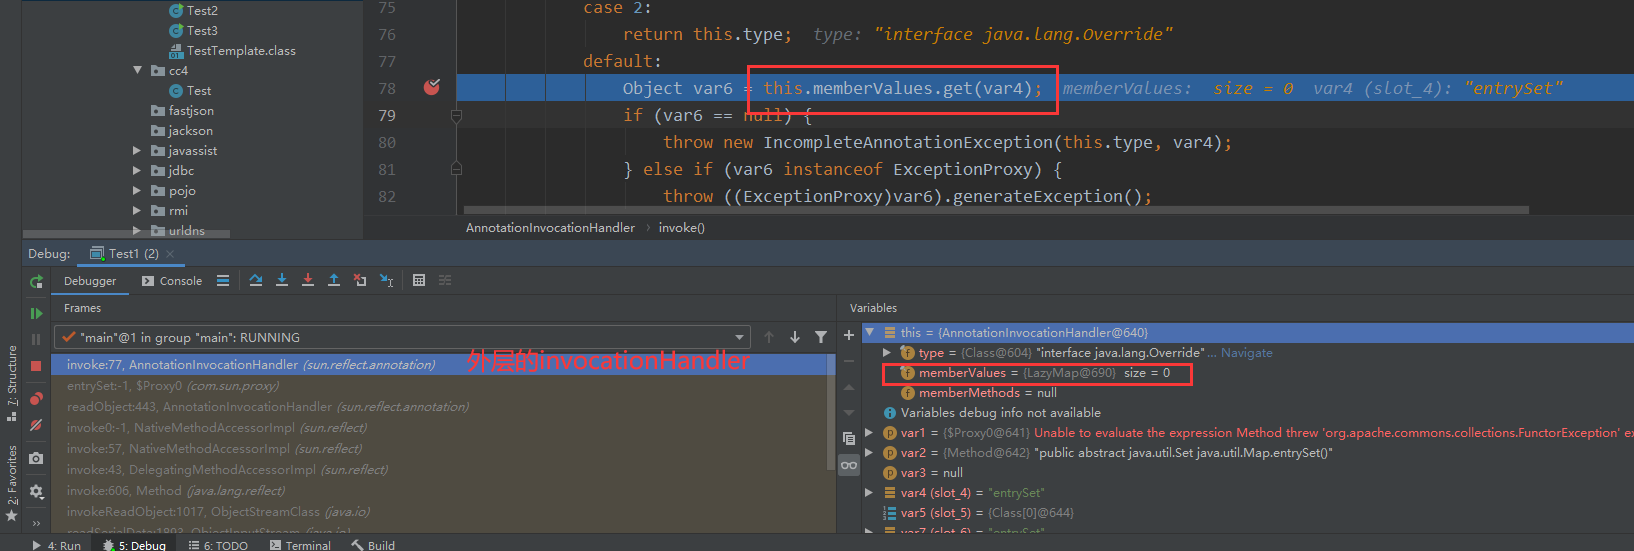Run to cursor
This screenshot has width=1634, height=551.
[386, 281]
